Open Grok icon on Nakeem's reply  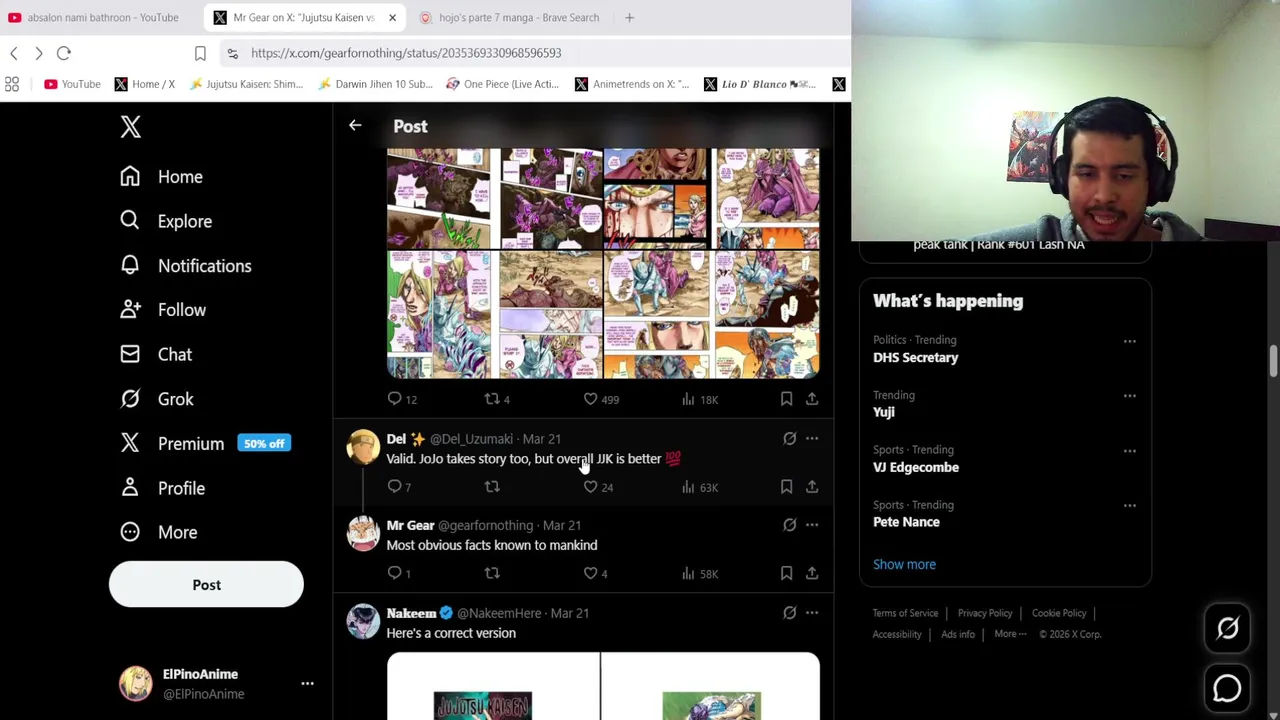789,613
